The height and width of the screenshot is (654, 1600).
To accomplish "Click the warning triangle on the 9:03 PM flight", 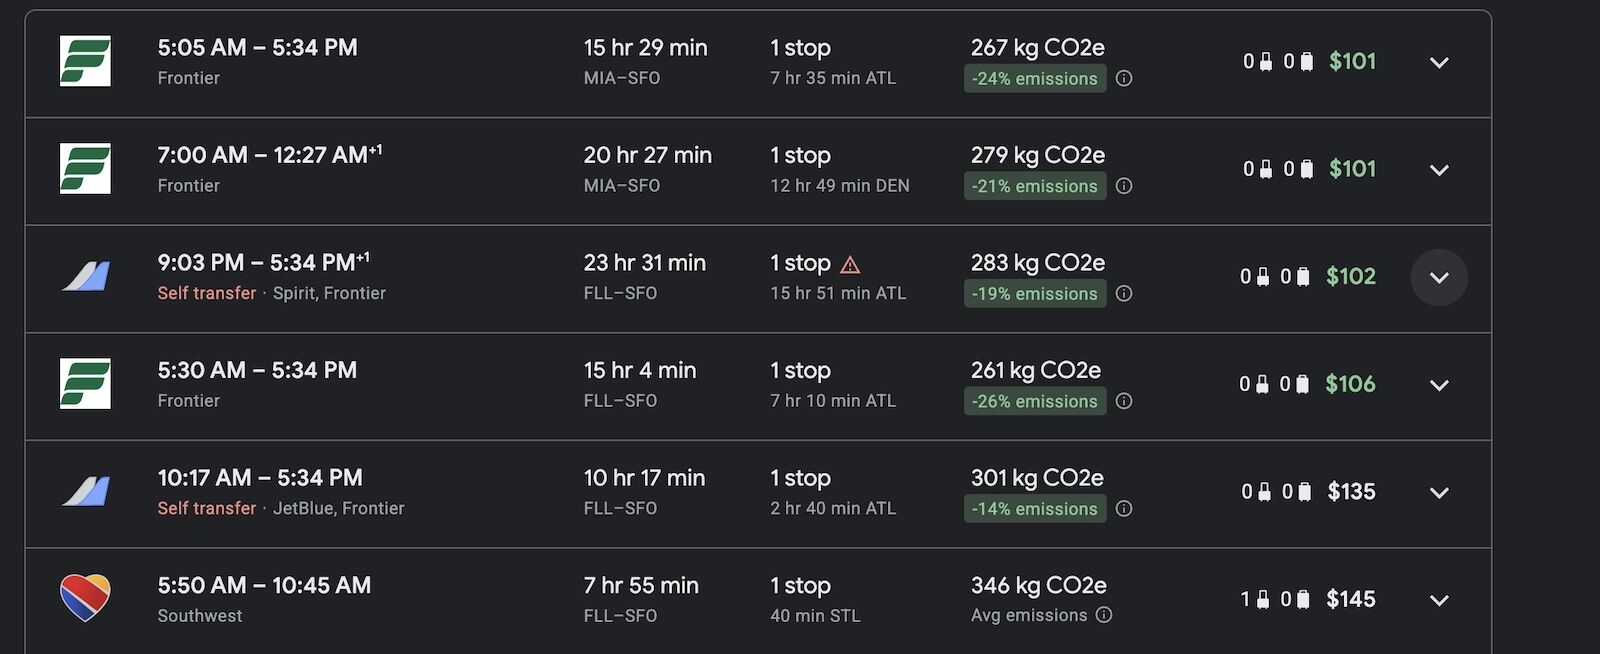I will (x=850, y=263).
